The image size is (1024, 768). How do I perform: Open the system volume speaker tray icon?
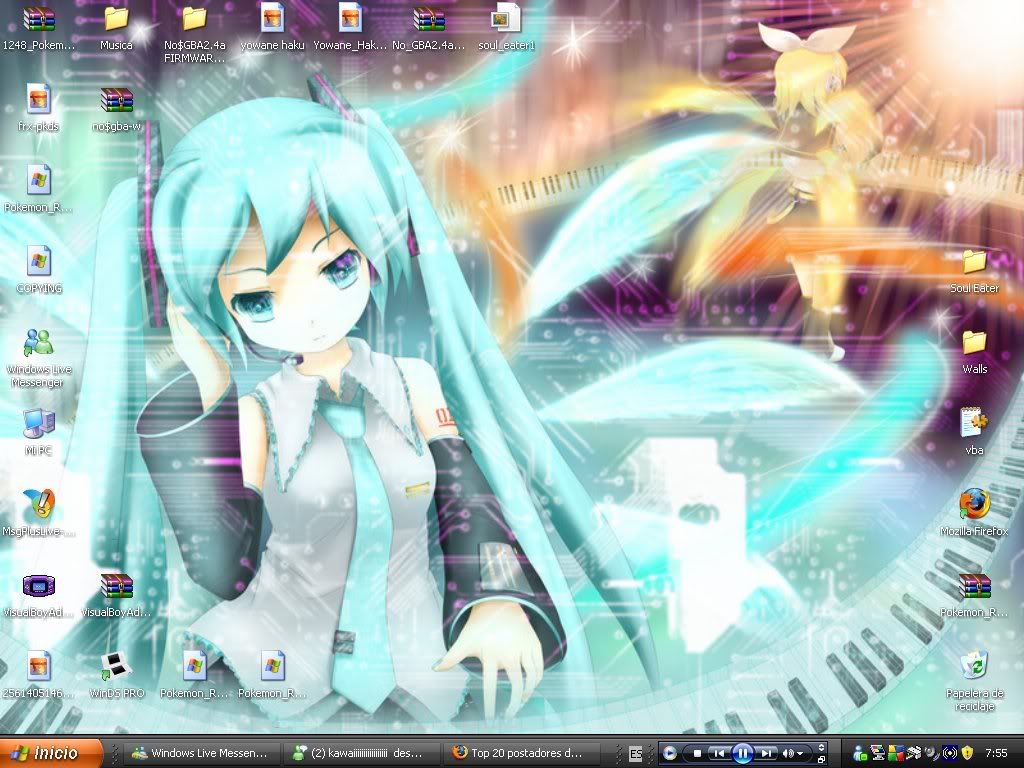(931, 754)
